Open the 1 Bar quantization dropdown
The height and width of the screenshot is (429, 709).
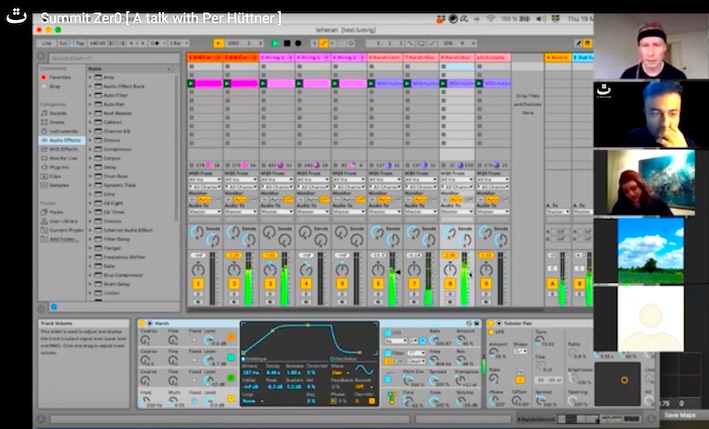click(x=179, y=43)
